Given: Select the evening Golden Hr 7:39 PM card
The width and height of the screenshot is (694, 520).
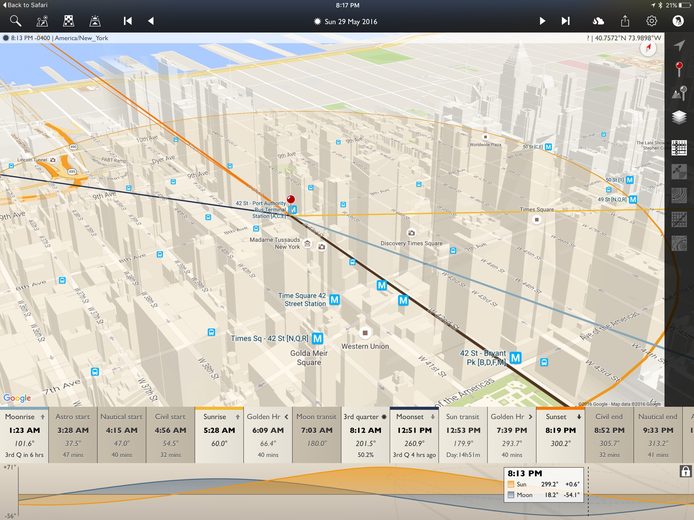Looking at the screenshot, I should [x=512, y=435].
